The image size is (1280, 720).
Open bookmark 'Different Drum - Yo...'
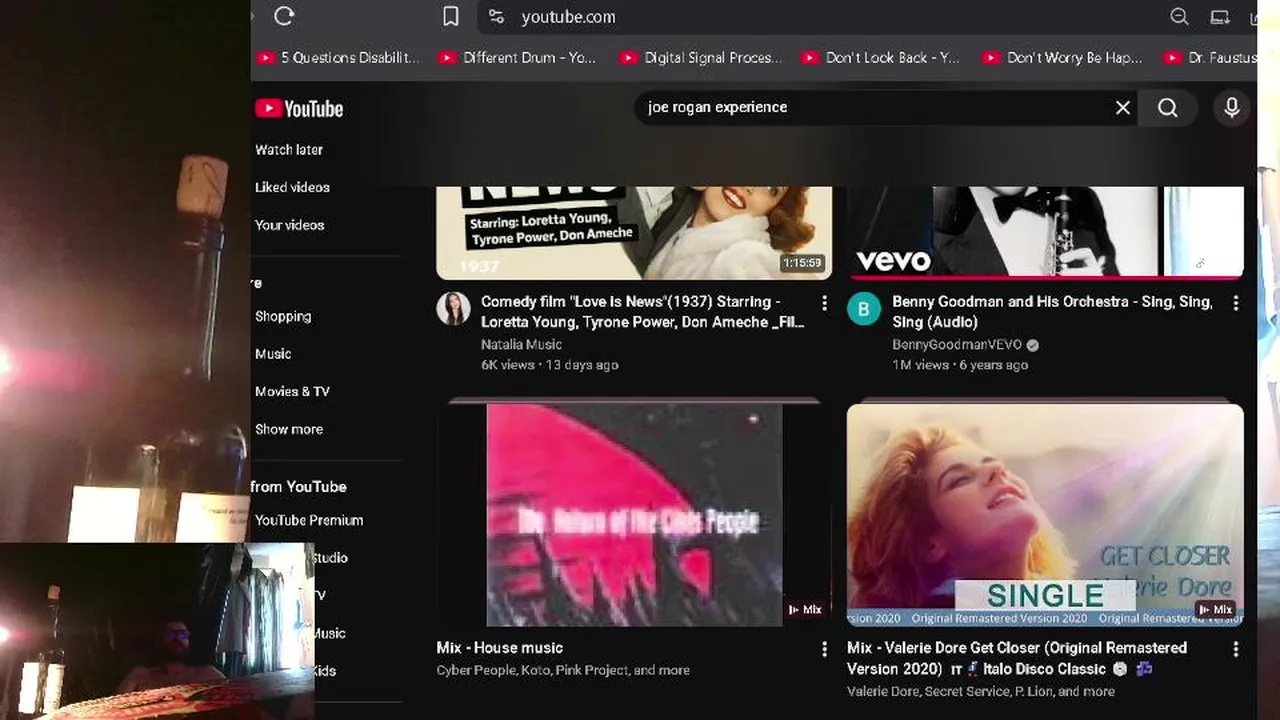(x=516, y=58)
